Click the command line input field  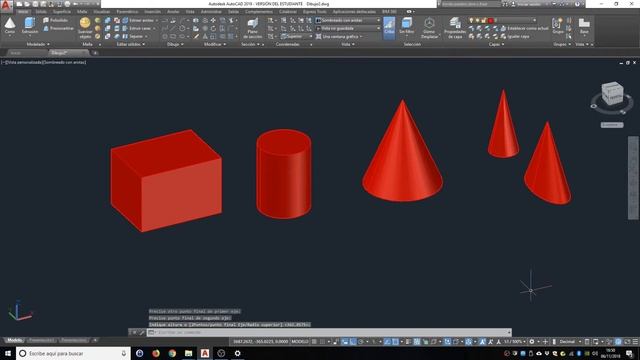[330, 332]
